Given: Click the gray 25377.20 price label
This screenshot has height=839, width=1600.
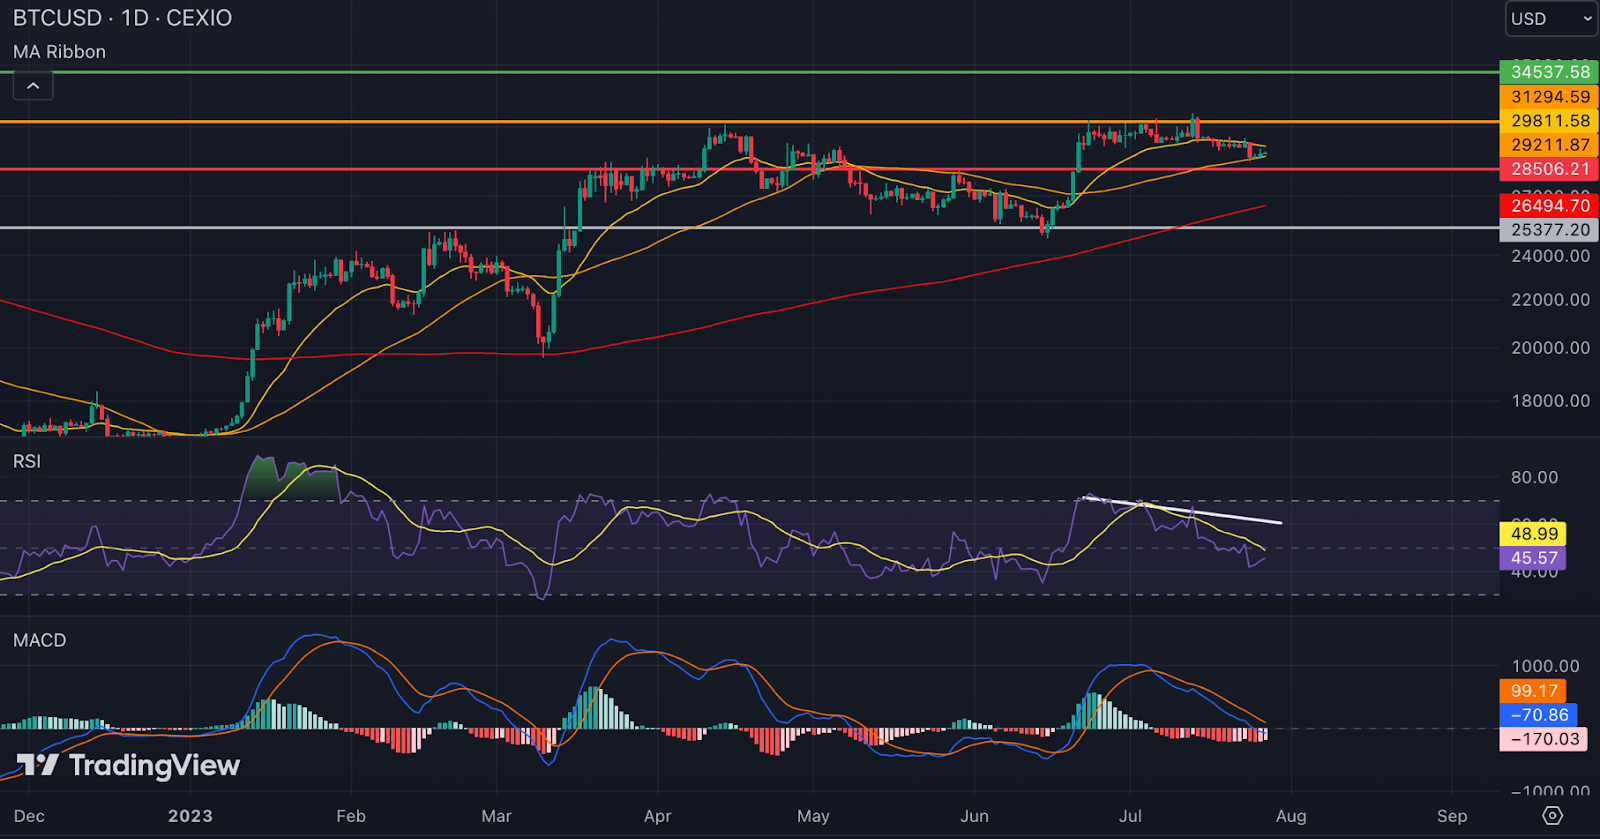Looking at the screenshot, I should point(1549,229).
